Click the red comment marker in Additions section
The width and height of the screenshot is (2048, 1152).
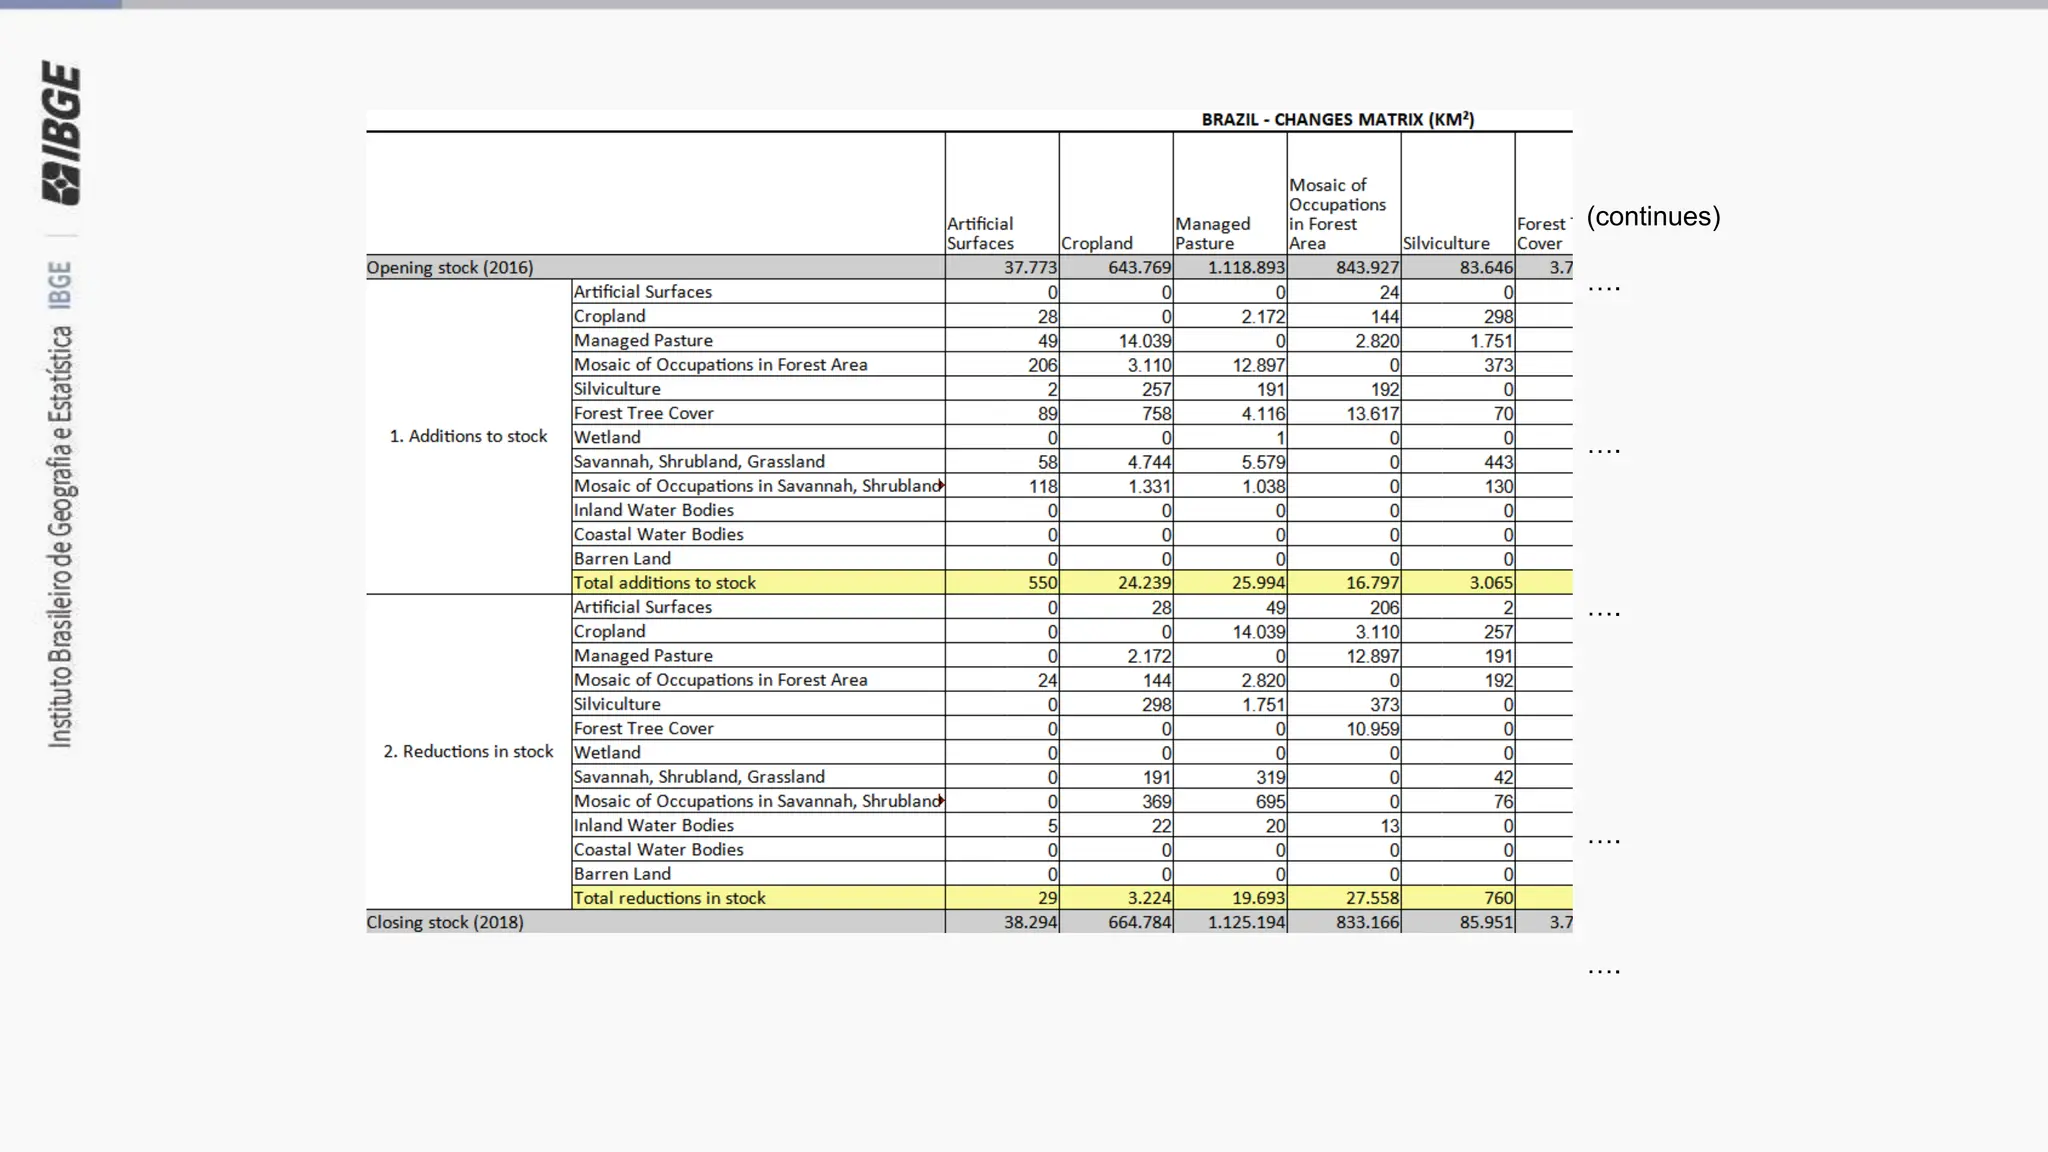click(941, 485)
